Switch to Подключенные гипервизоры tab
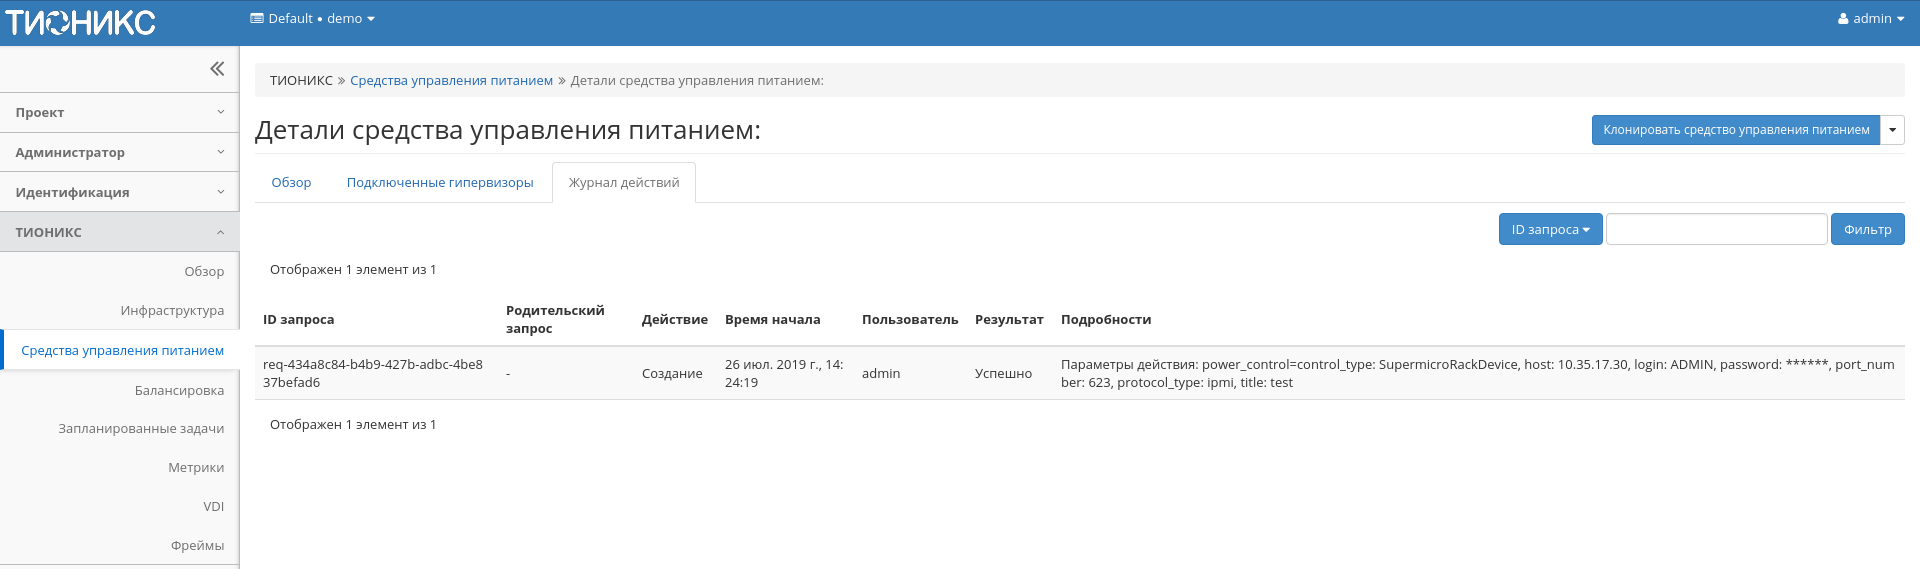The image size is (1920, 569). pos(440,183)
